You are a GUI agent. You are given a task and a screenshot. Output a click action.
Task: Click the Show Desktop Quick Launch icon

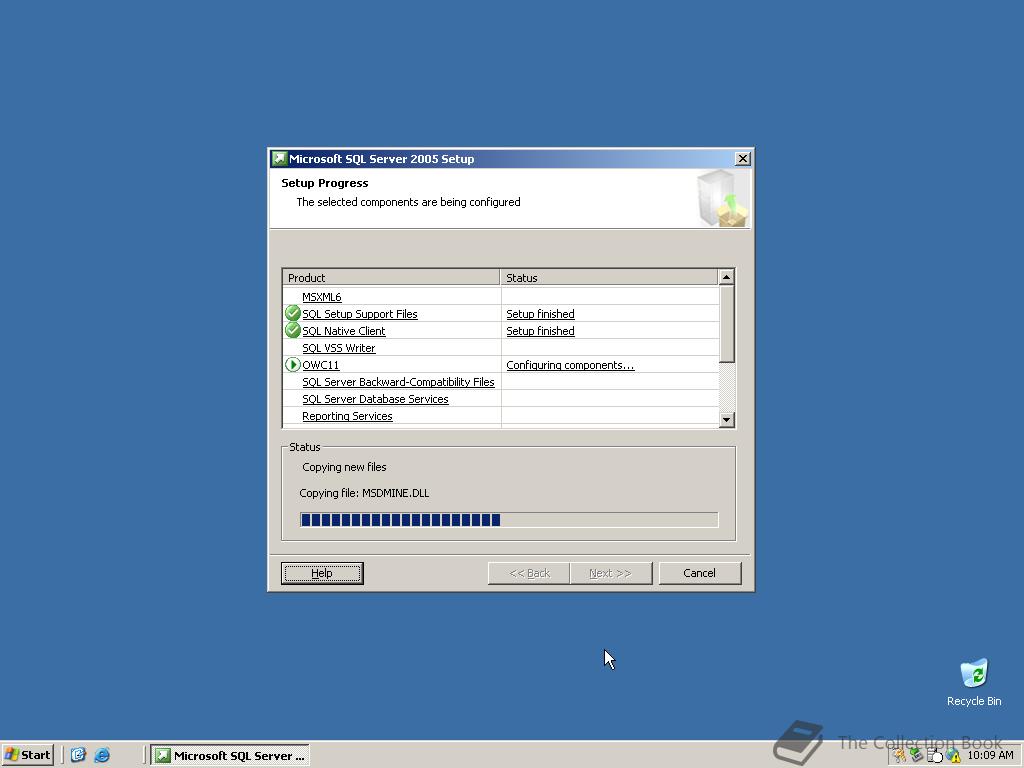(x=78, y=756)
